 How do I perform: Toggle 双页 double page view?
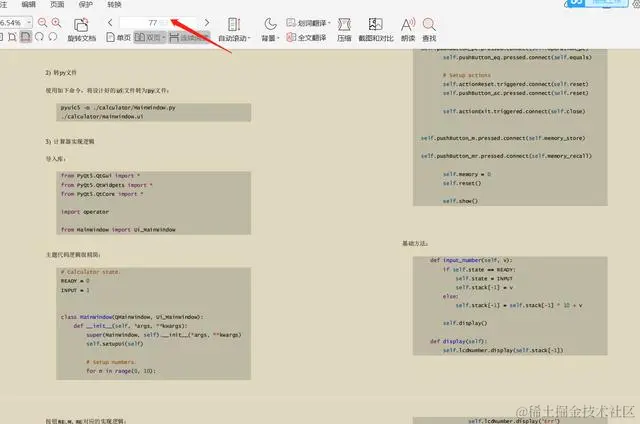(150, 38)
